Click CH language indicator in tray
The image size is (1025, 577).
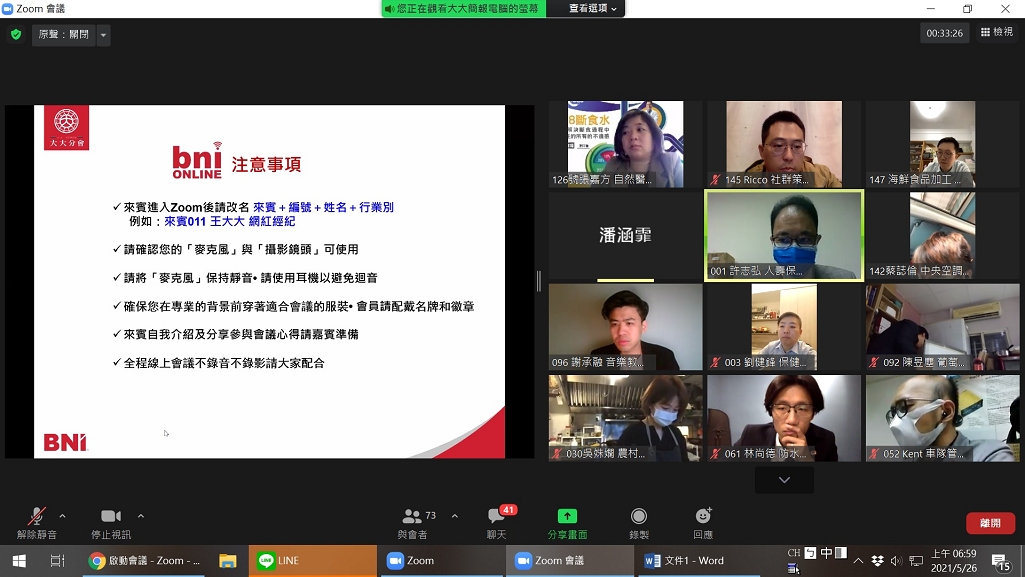pos(794,553)
